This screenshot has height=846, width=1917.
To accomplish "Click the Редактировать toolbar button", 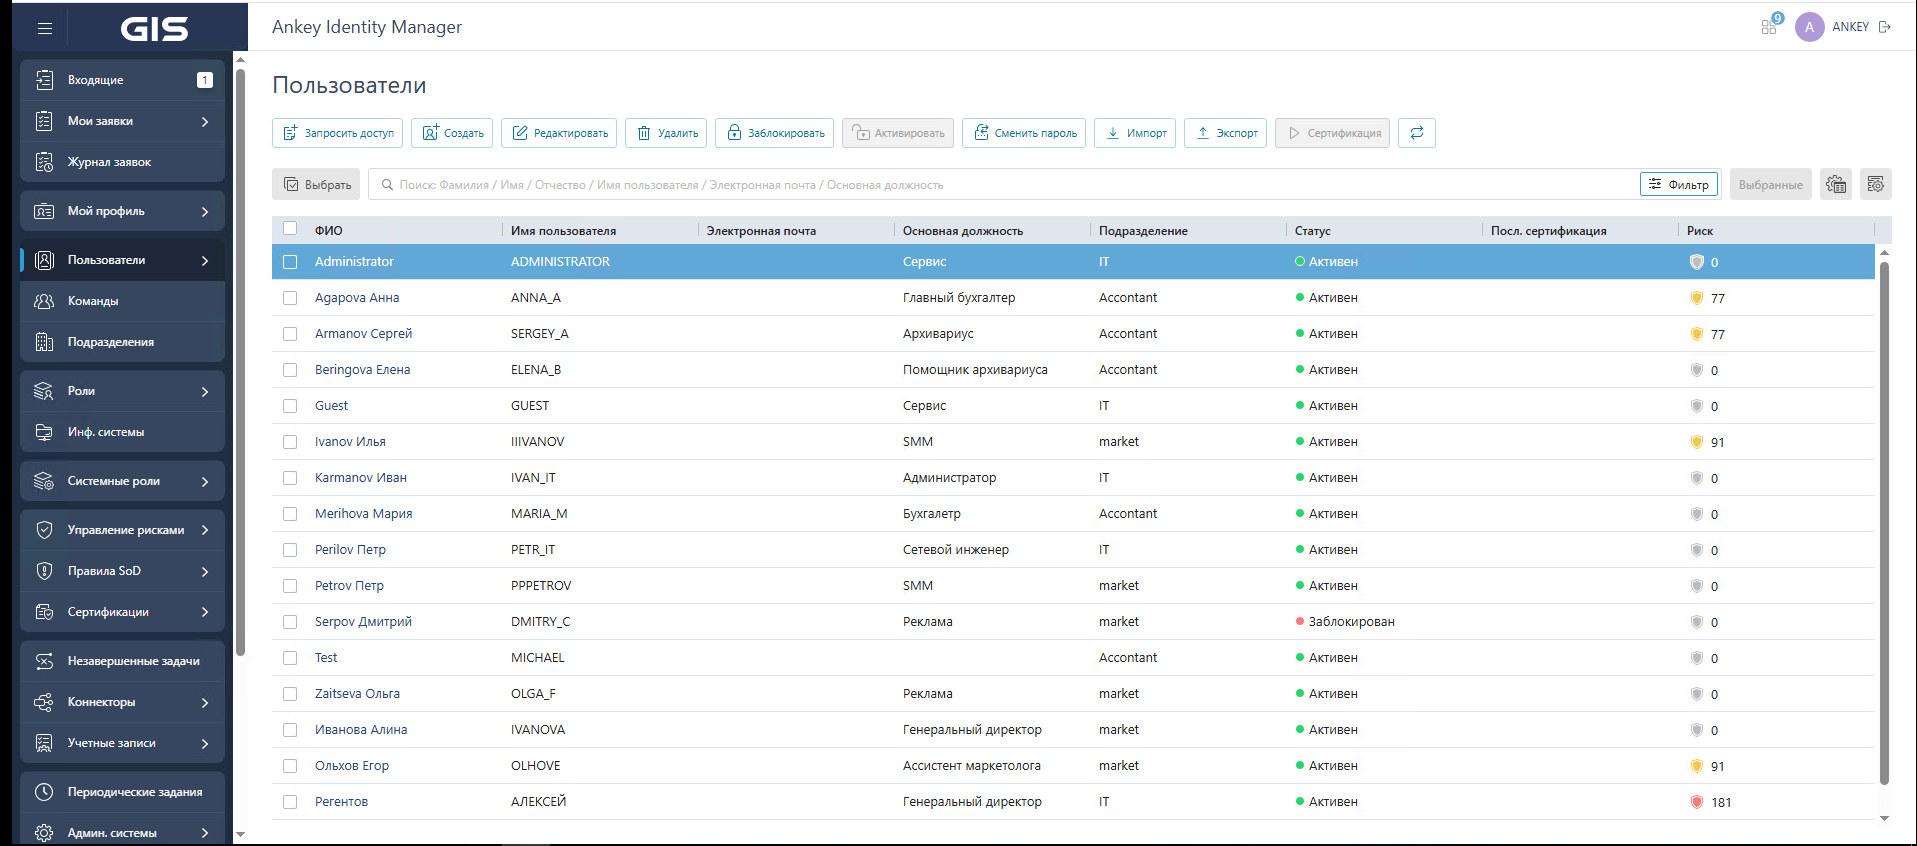I will point(559,133).
